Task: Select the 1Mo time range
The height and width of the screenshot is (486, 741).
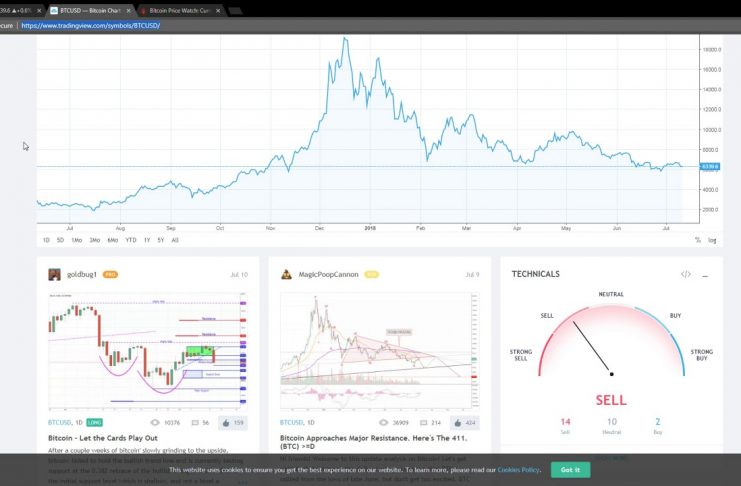Action: [x=77, y=240]
